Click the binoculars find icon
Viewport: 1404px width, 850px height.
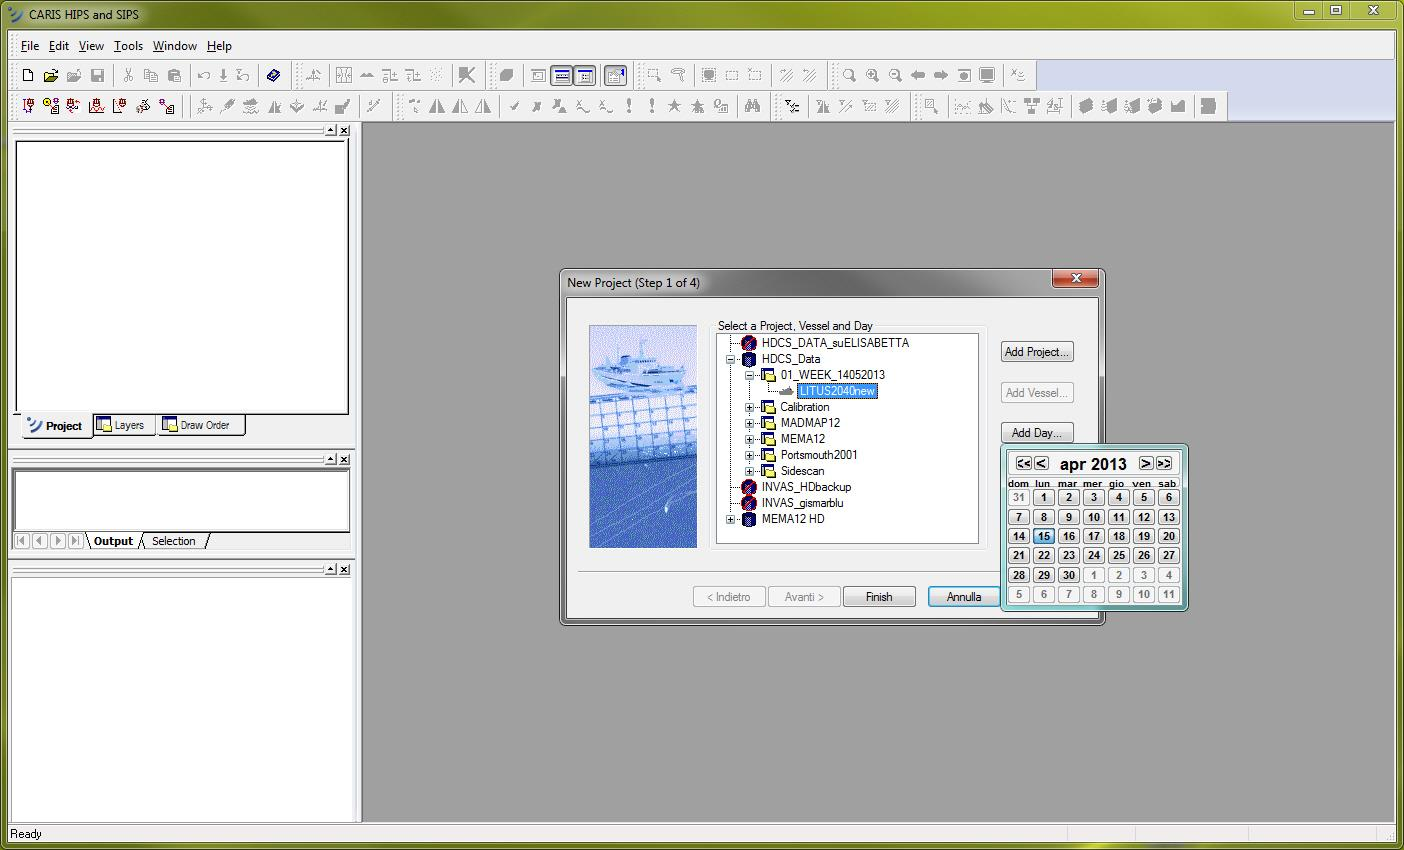point(752,106)
